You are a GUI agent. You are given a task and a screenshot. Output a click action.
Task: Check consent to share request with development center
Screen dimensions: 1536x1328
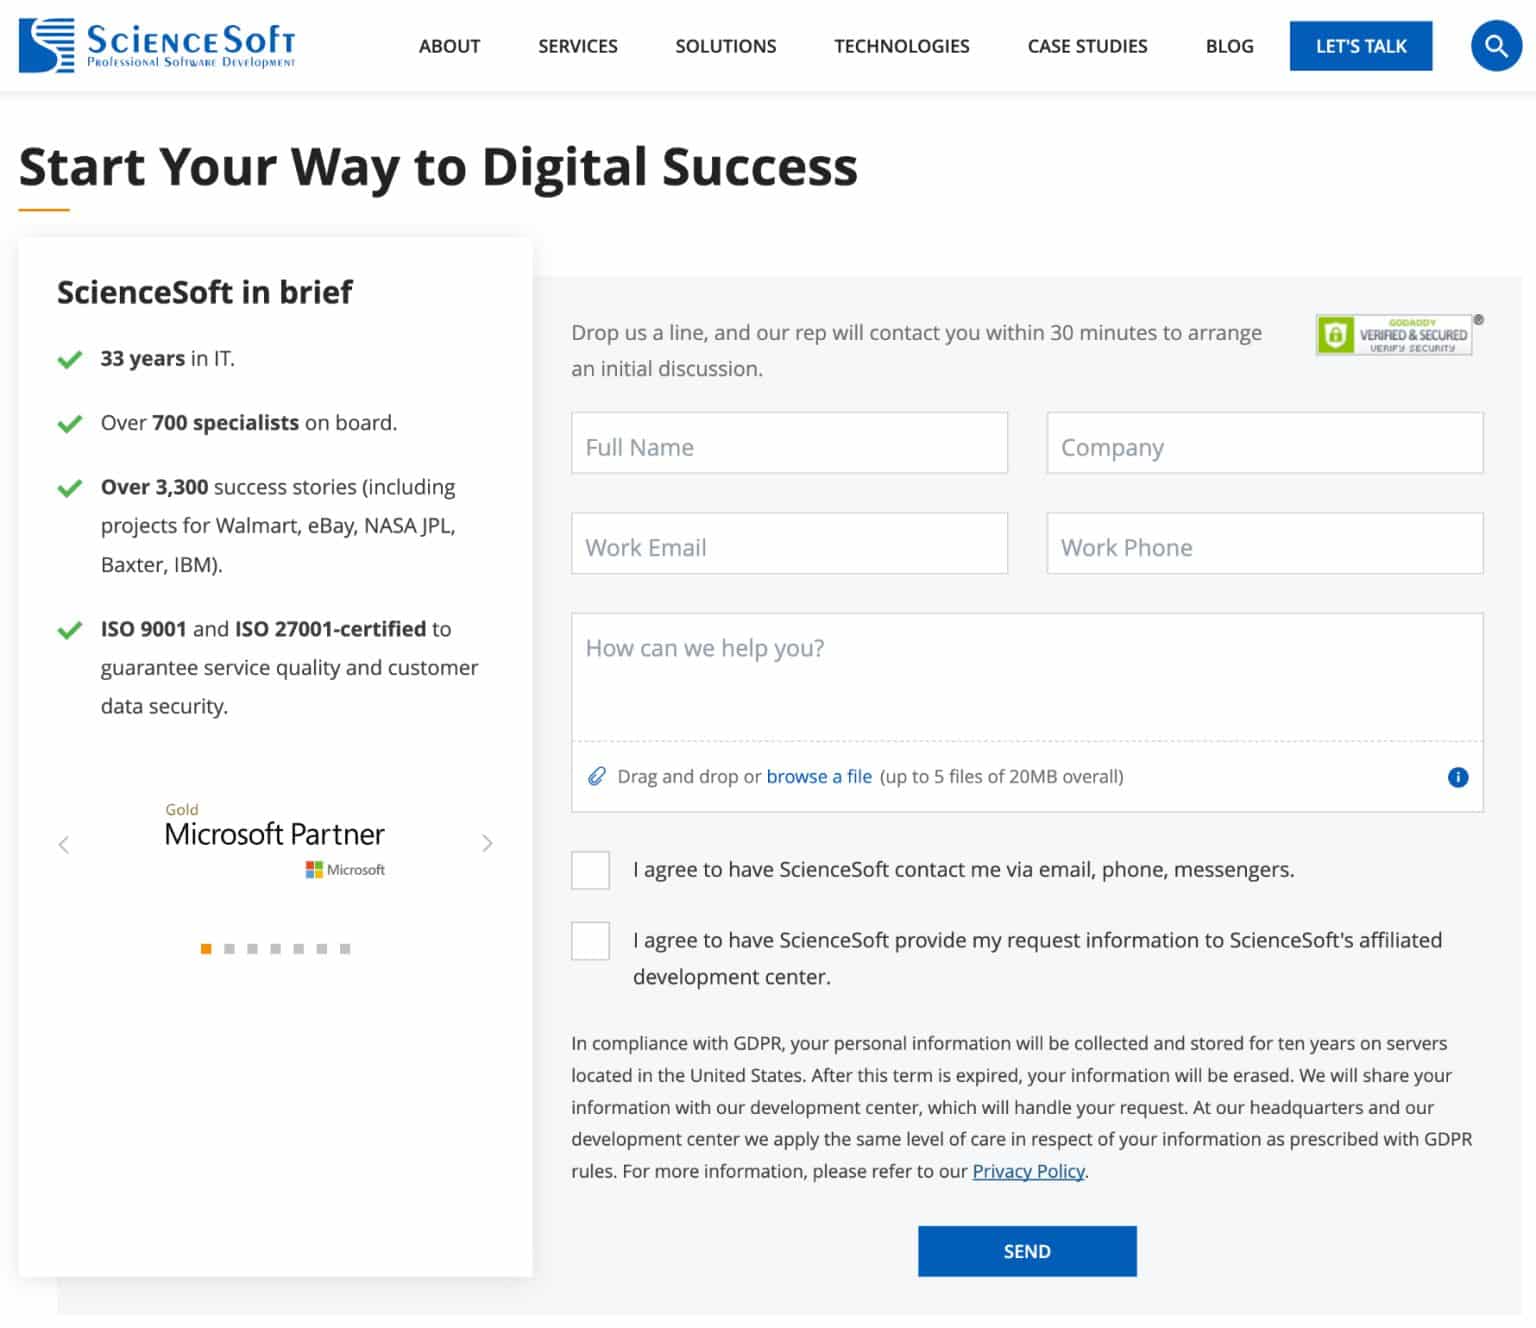point(590,940)
